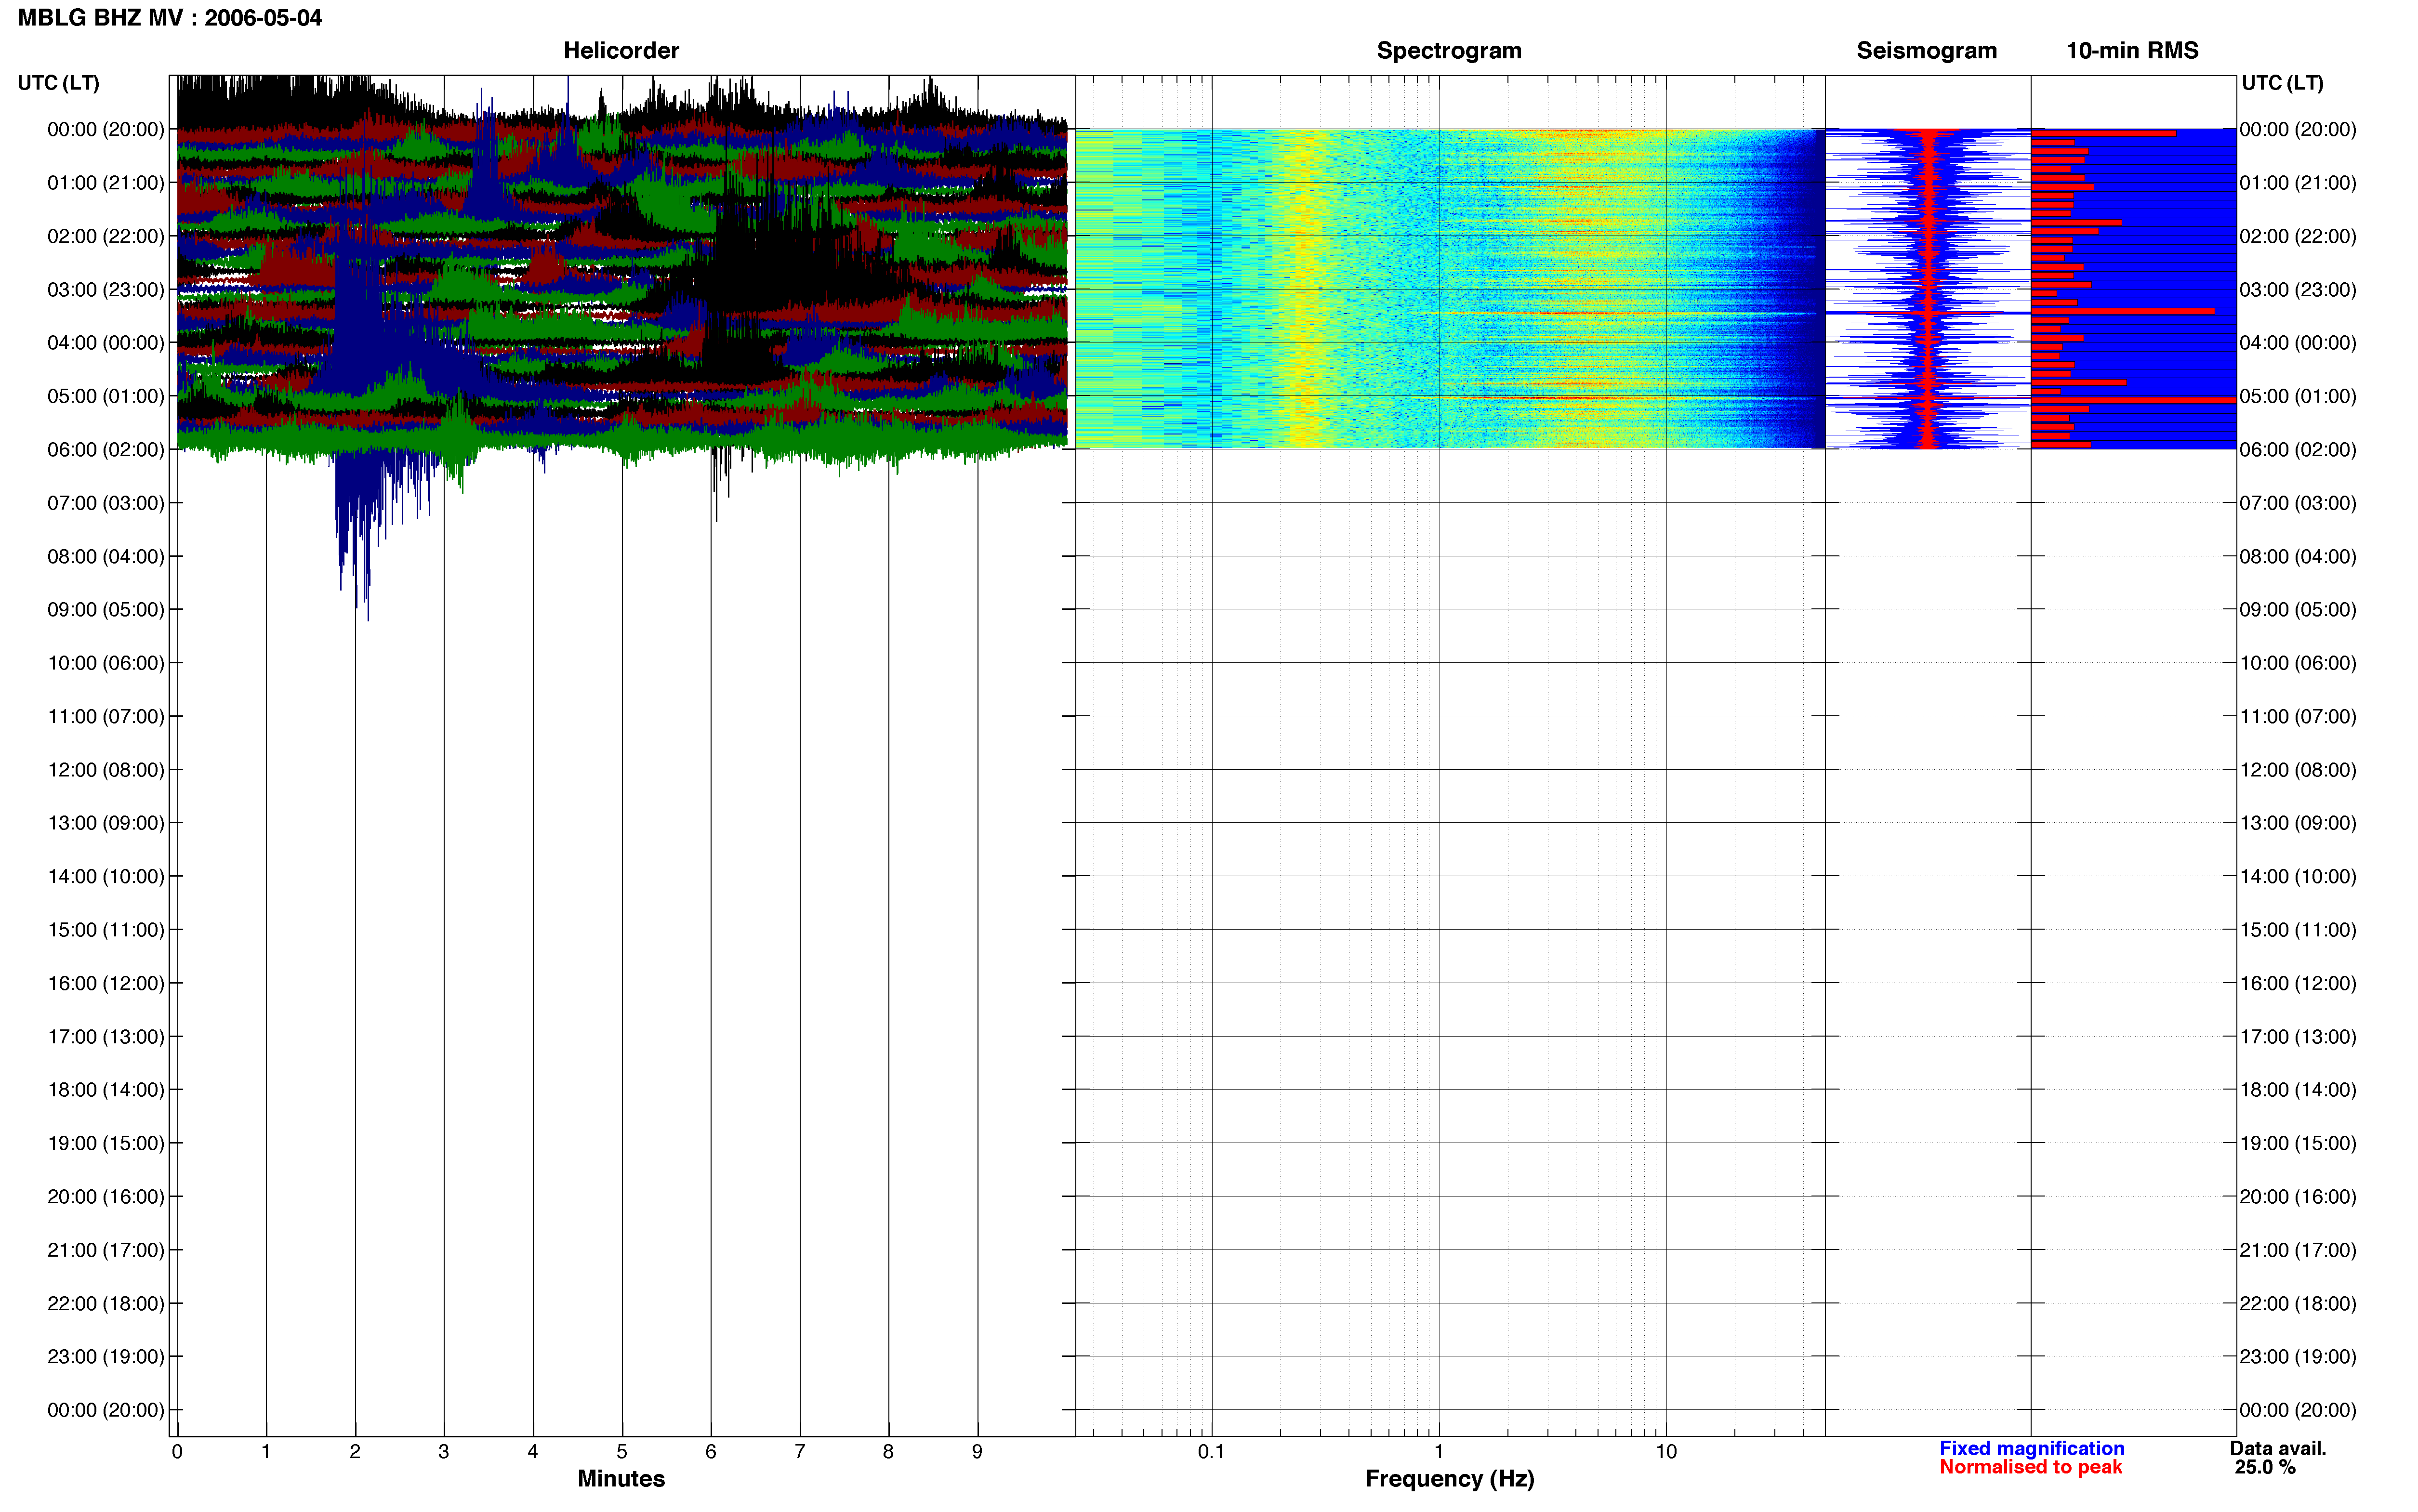
Task: Click left axis label '05:00 (01:00)'
Action: [x=106, y=396]
